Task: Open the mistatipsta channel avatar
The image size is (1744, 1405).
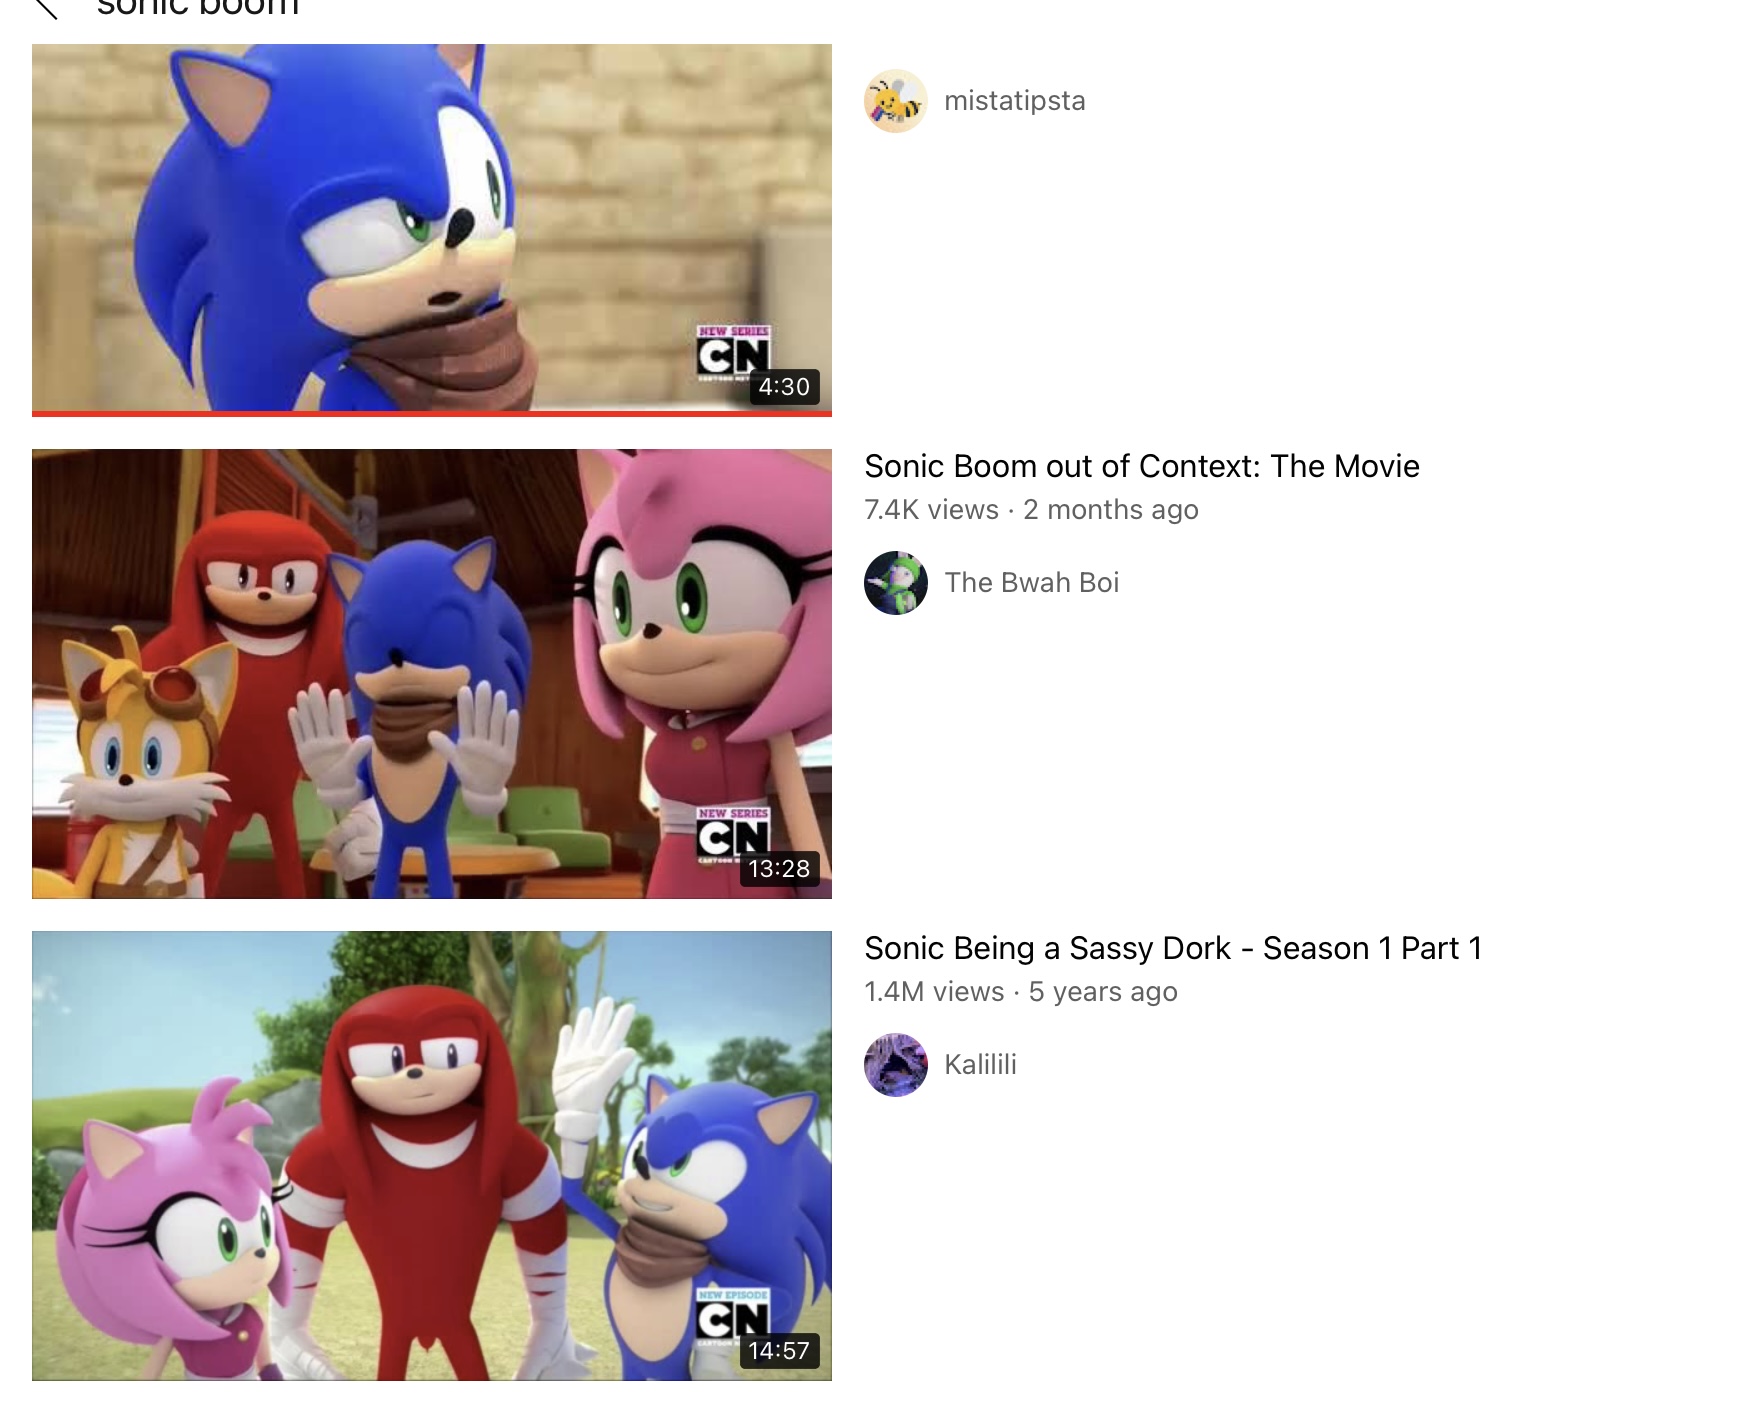Action: [x=896, y=101]
